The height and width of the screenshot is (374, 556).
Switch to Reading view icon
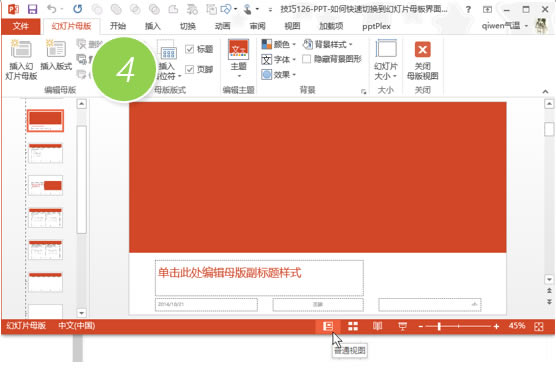(x=378, y=326)
